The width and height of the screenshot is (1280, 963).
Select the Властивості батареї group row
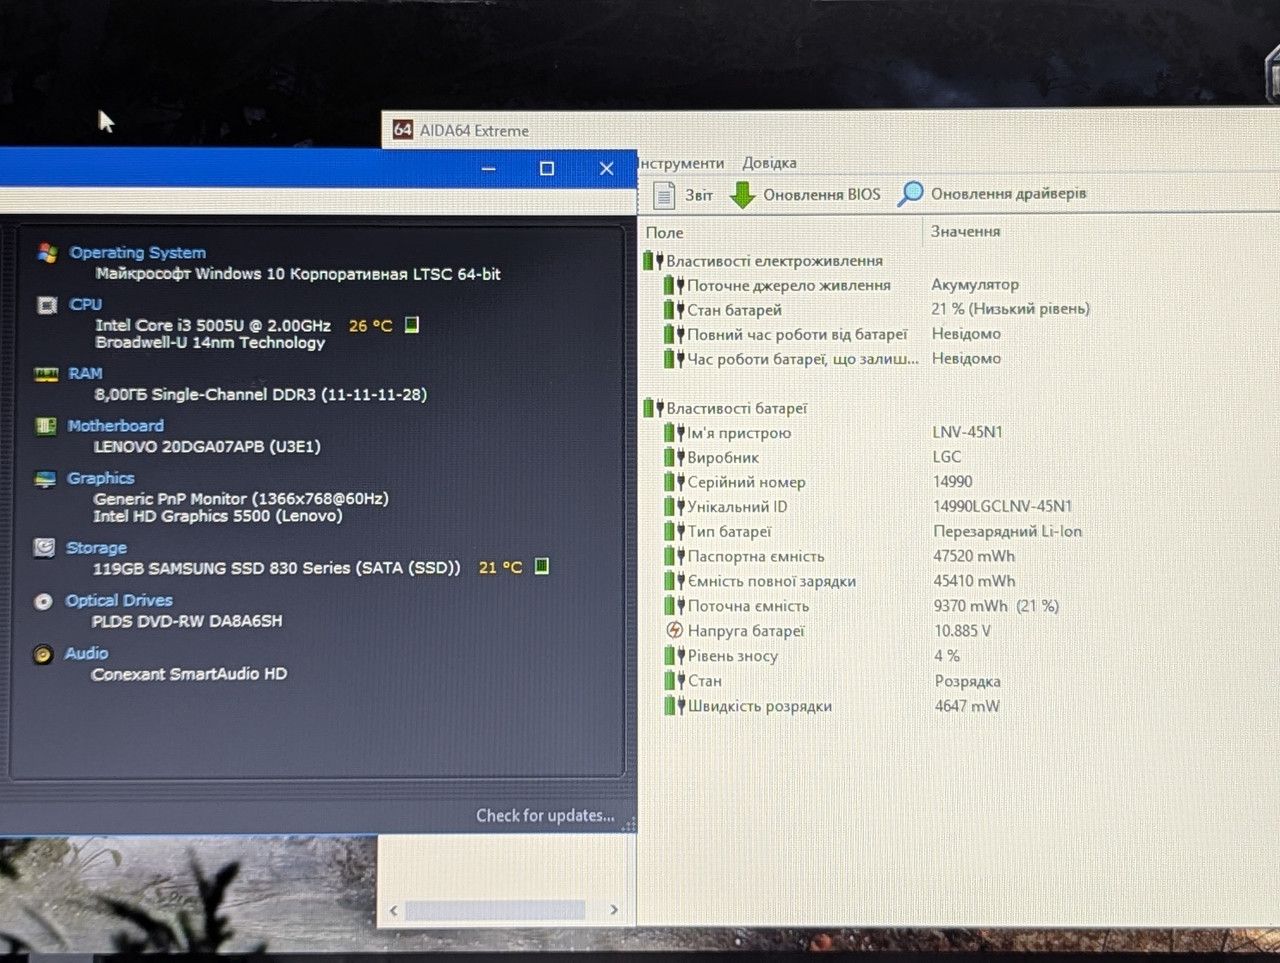point(725,408)
